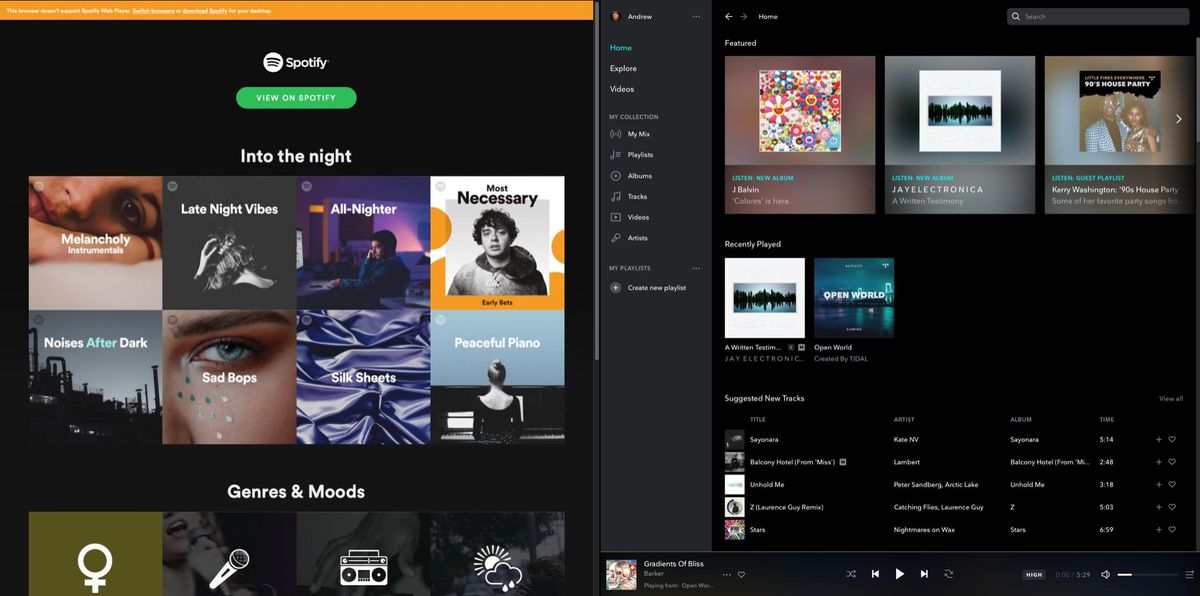
Task: Play the Open World album thumbnail
Action: [854, 296]
